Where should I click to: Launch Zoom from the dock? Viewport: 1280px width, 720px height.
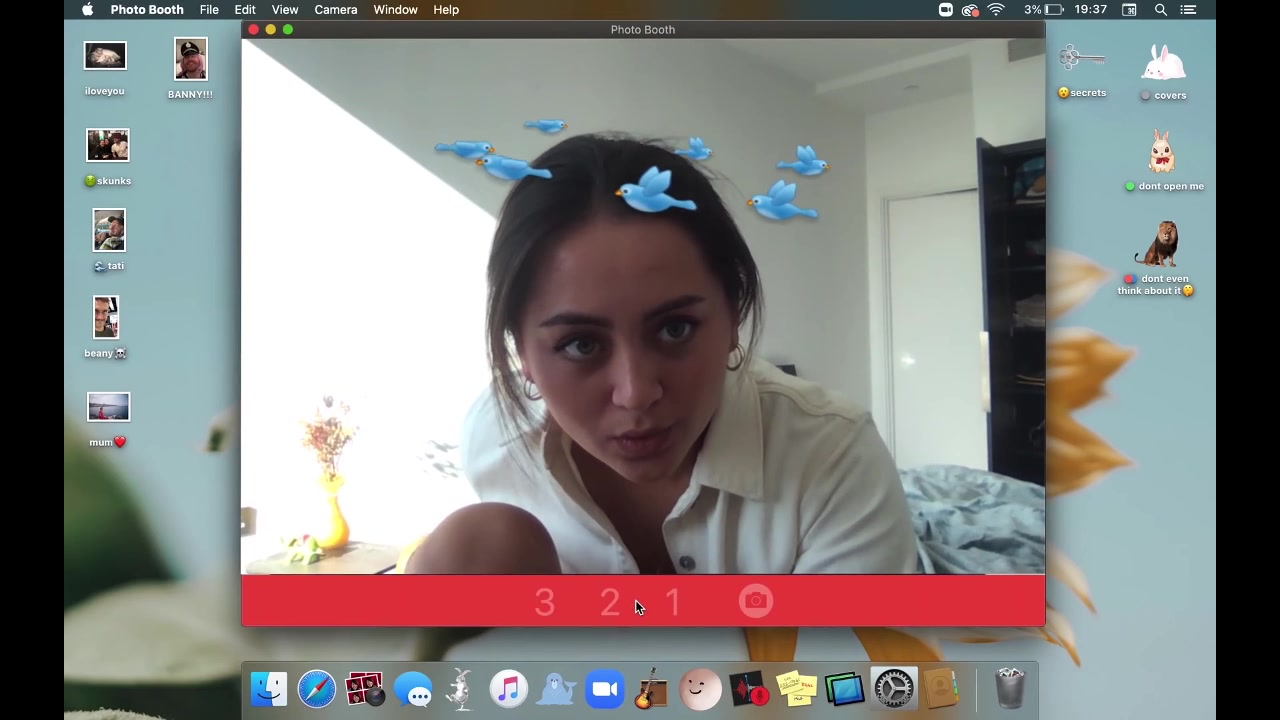[605, 690]
